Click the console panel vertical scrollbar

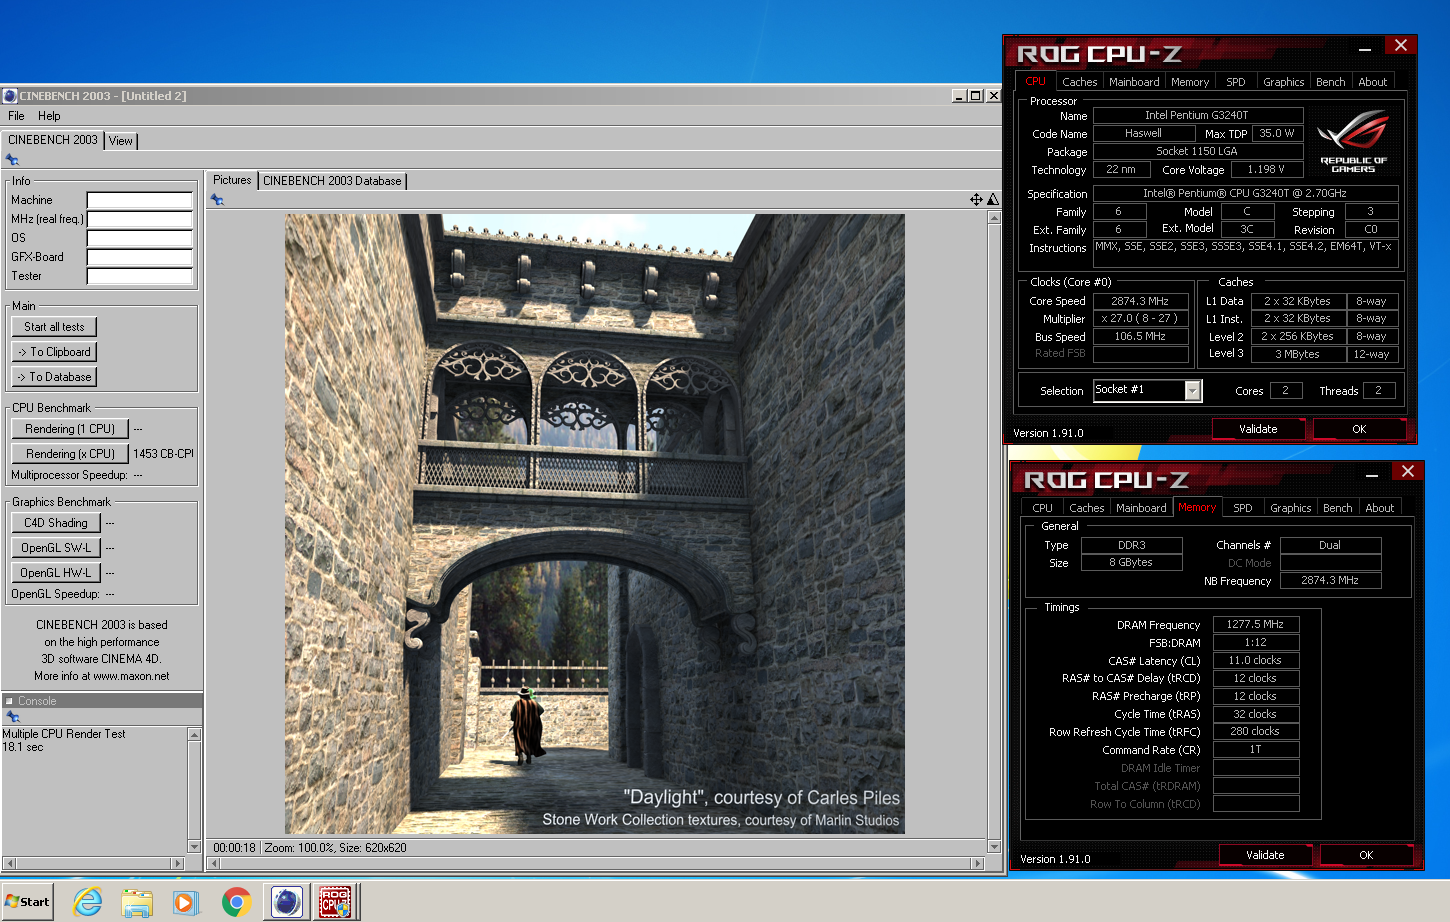194,791
